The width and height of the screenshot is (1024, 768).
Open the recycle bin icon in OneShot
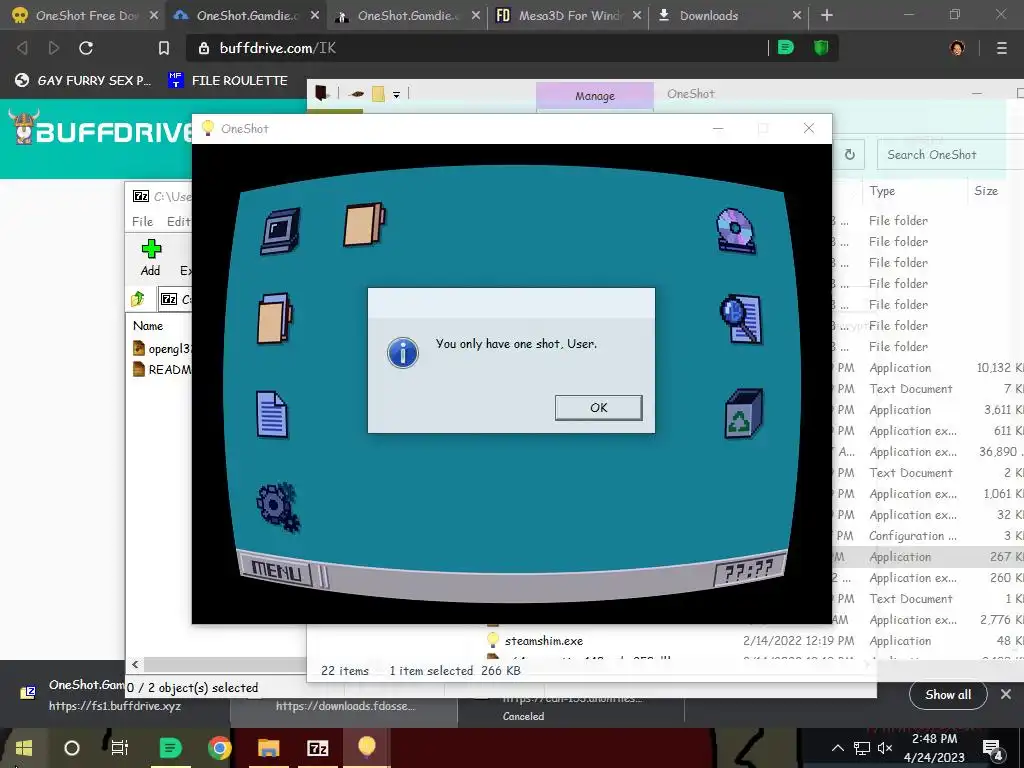pyautogui.click(x=743, y=413)
